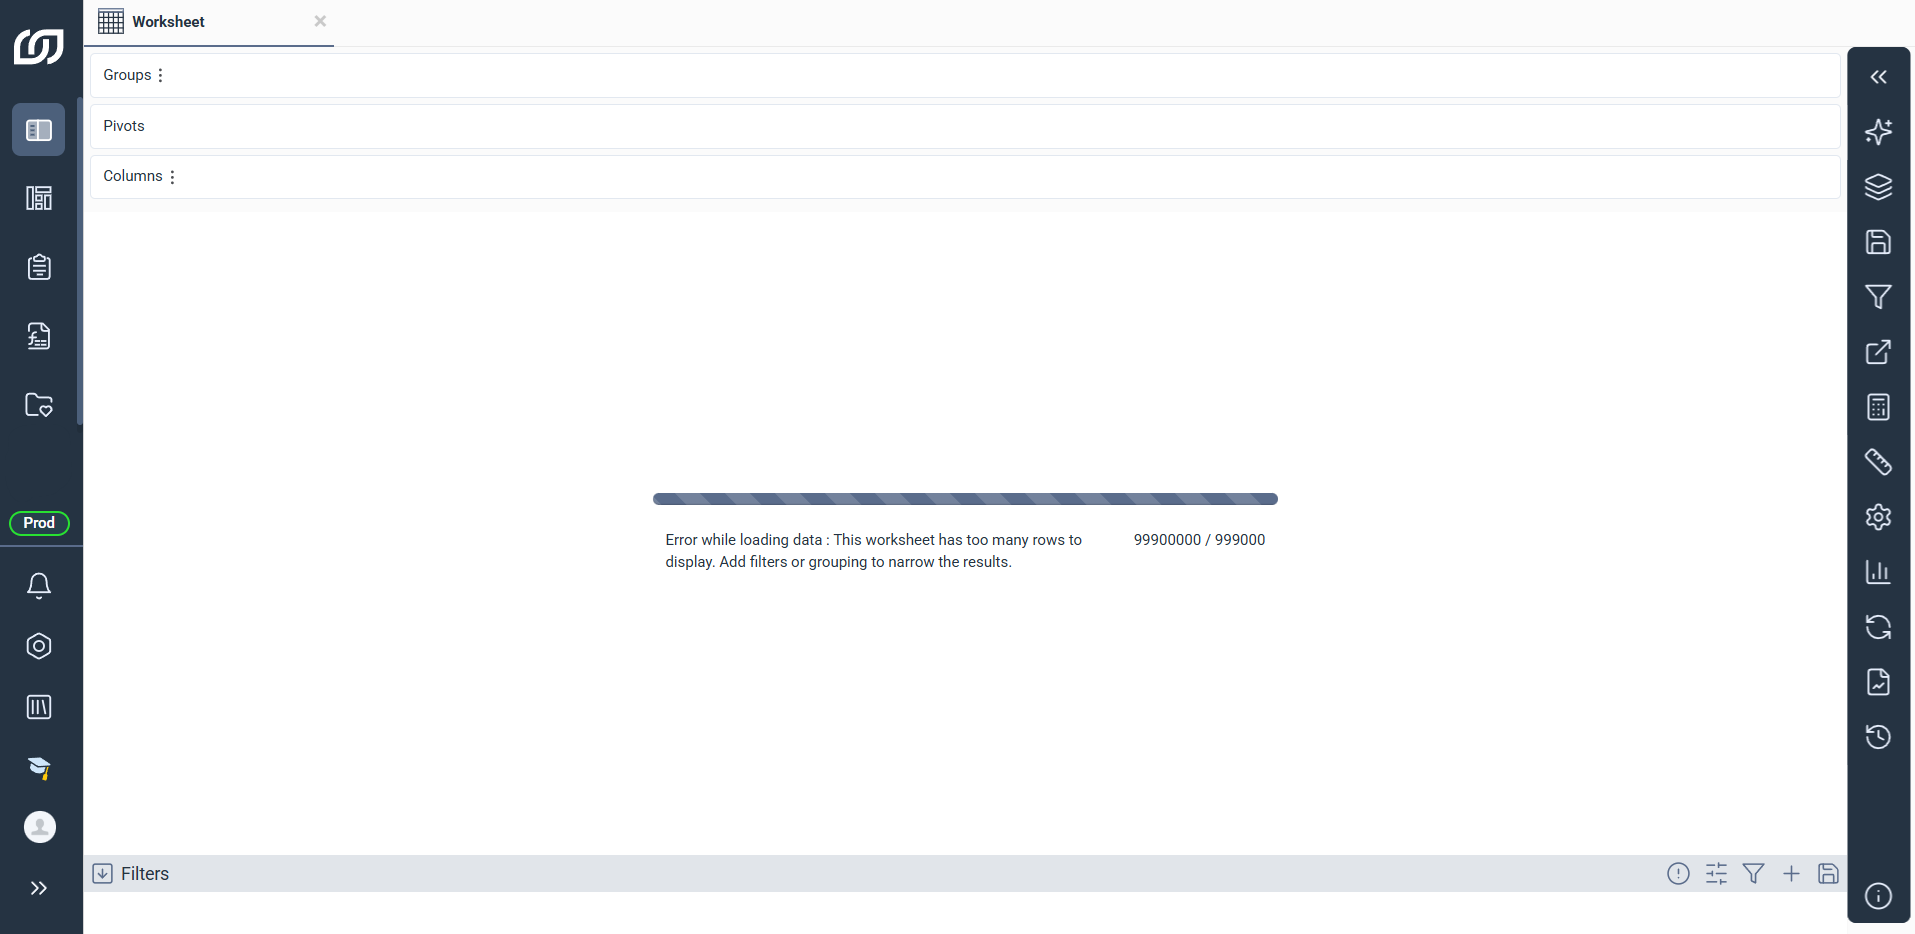Click the export share icon in right toolbar
The image size is (1915, 934).
point(1879,352)
